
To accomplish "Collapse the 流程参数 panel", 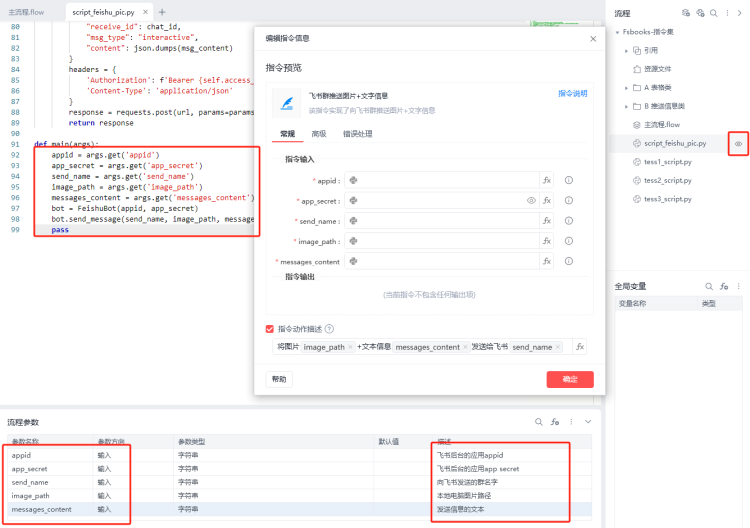I will (588, 422).
